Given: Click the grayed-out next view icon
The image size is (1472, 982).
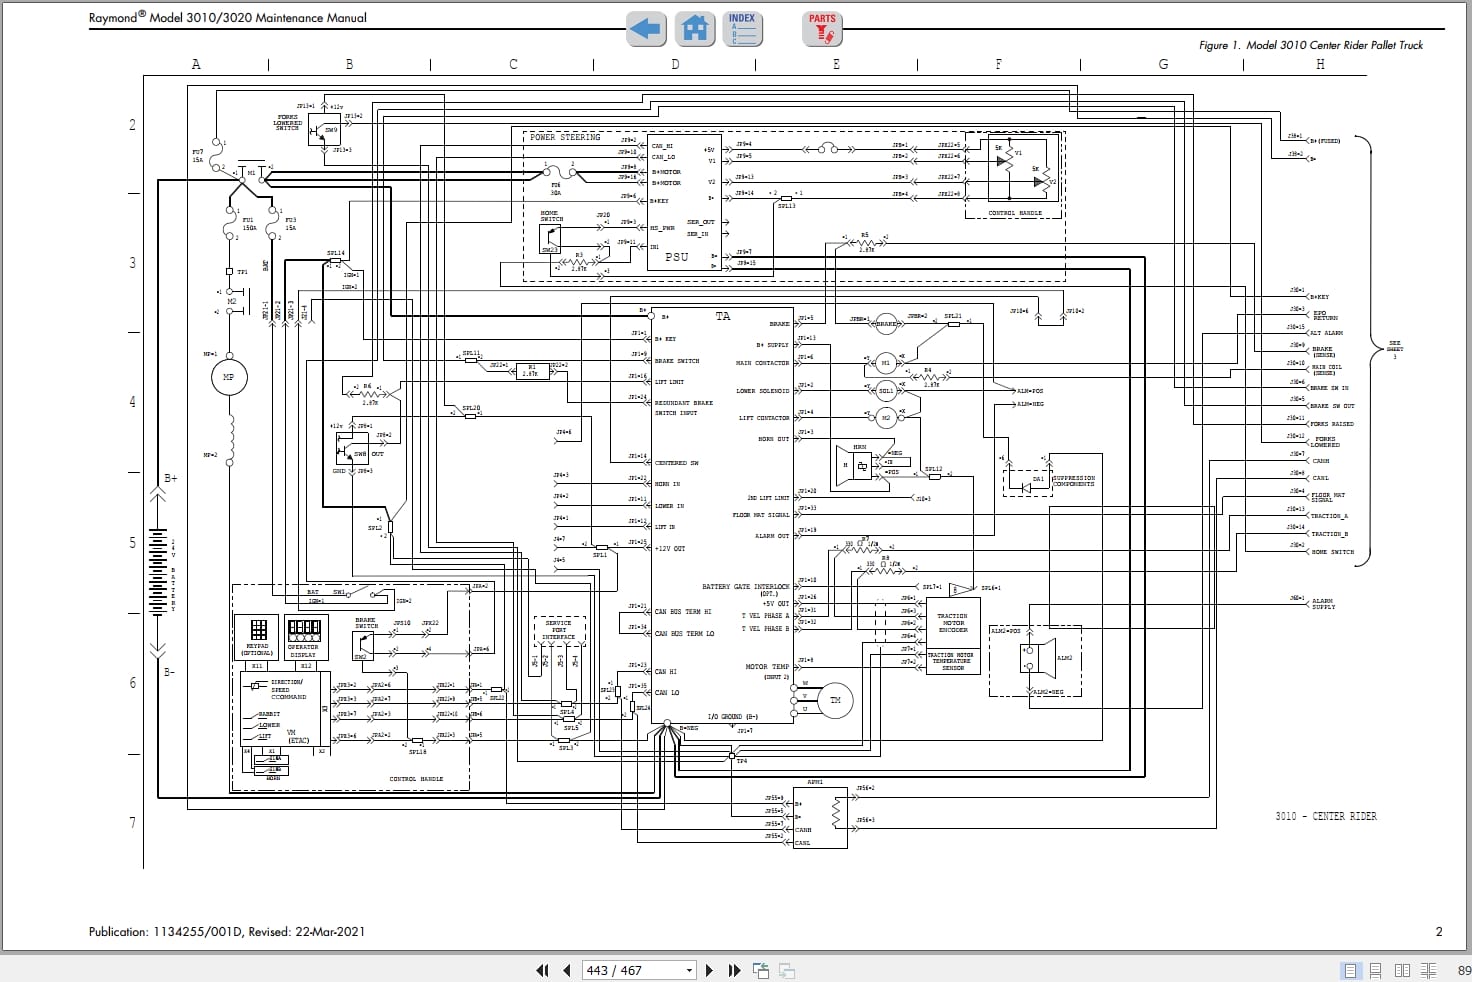Looking at the screenshot, I should 787,970.
